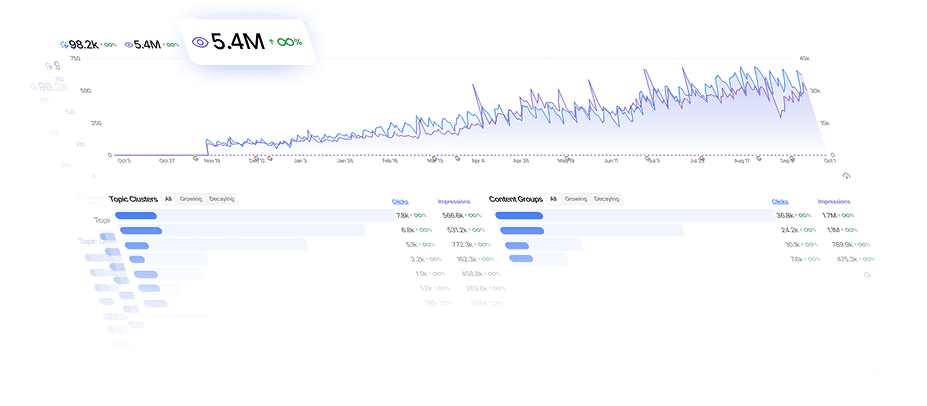The height and width of the screenshot is (406, 927).
Task: Select content group bar with 10.1k clicks
Action: pos(543,245)
